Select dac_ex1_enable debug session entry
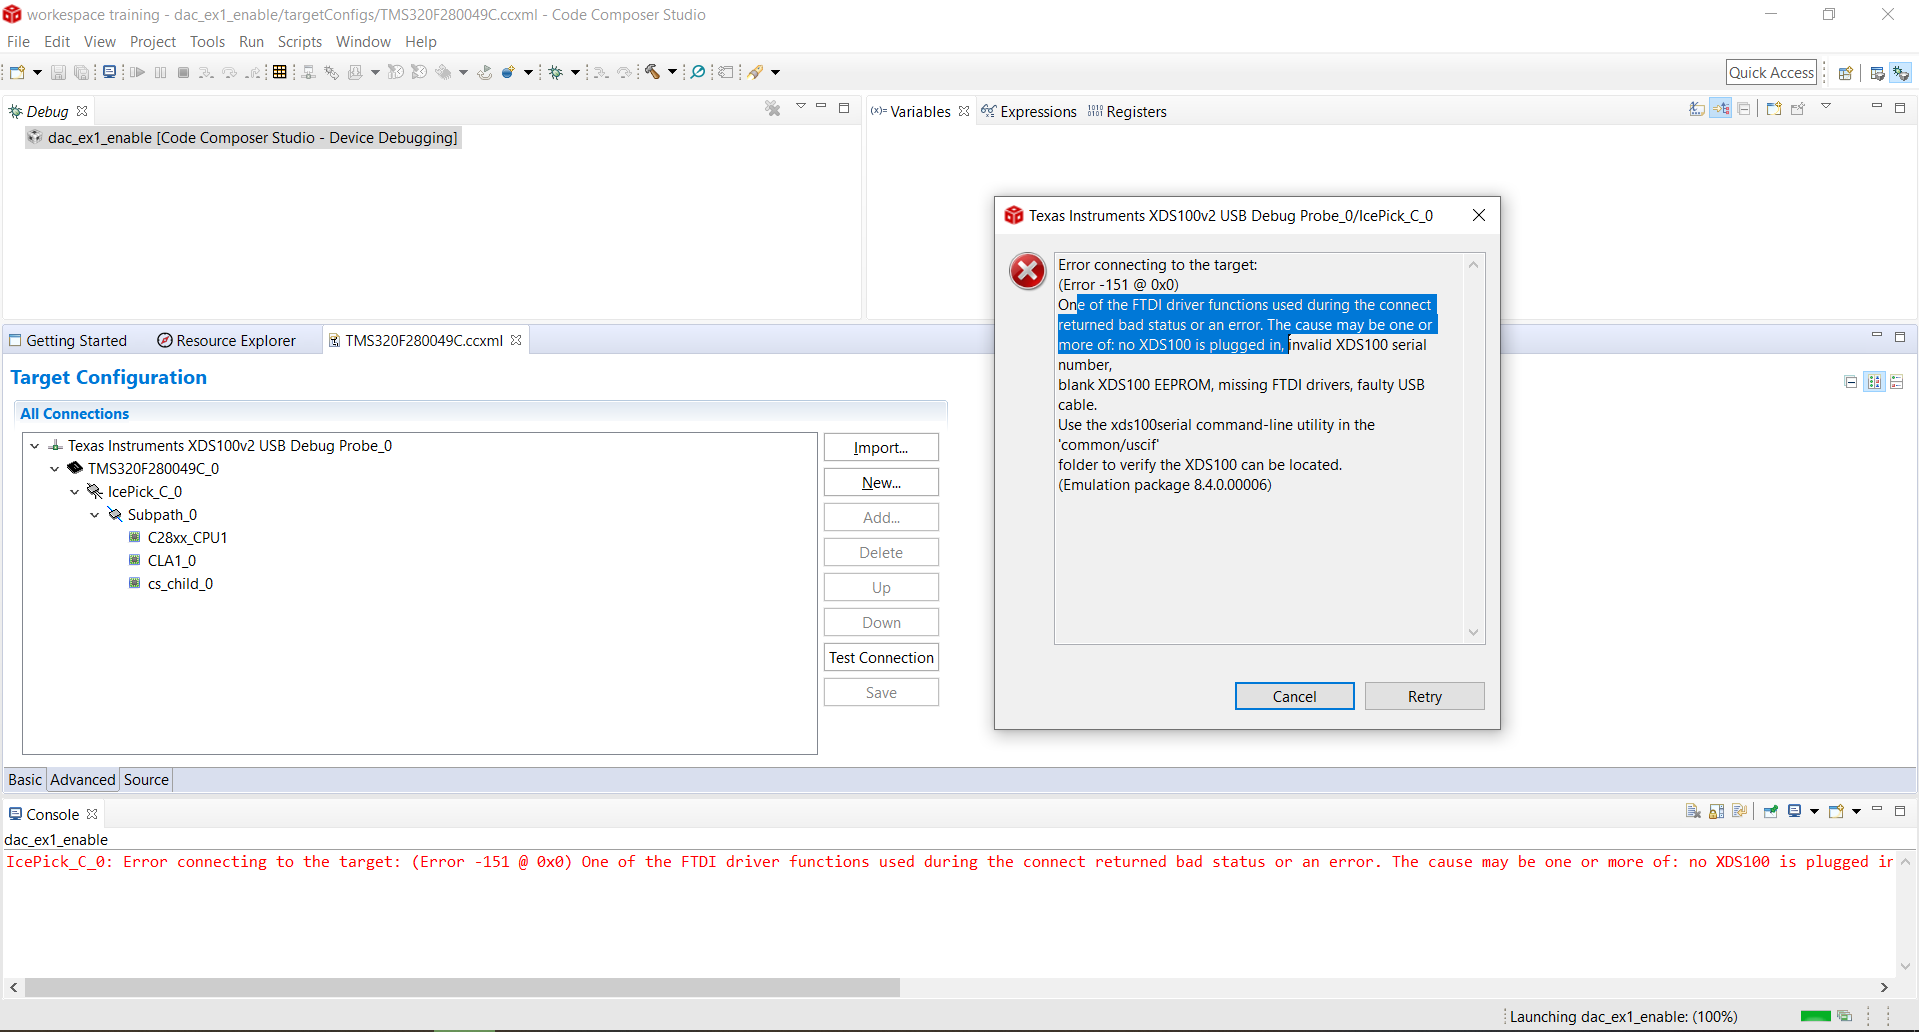Image resolution: width=1919 pixels, height=1032 pixels. [x=243, y=138]
